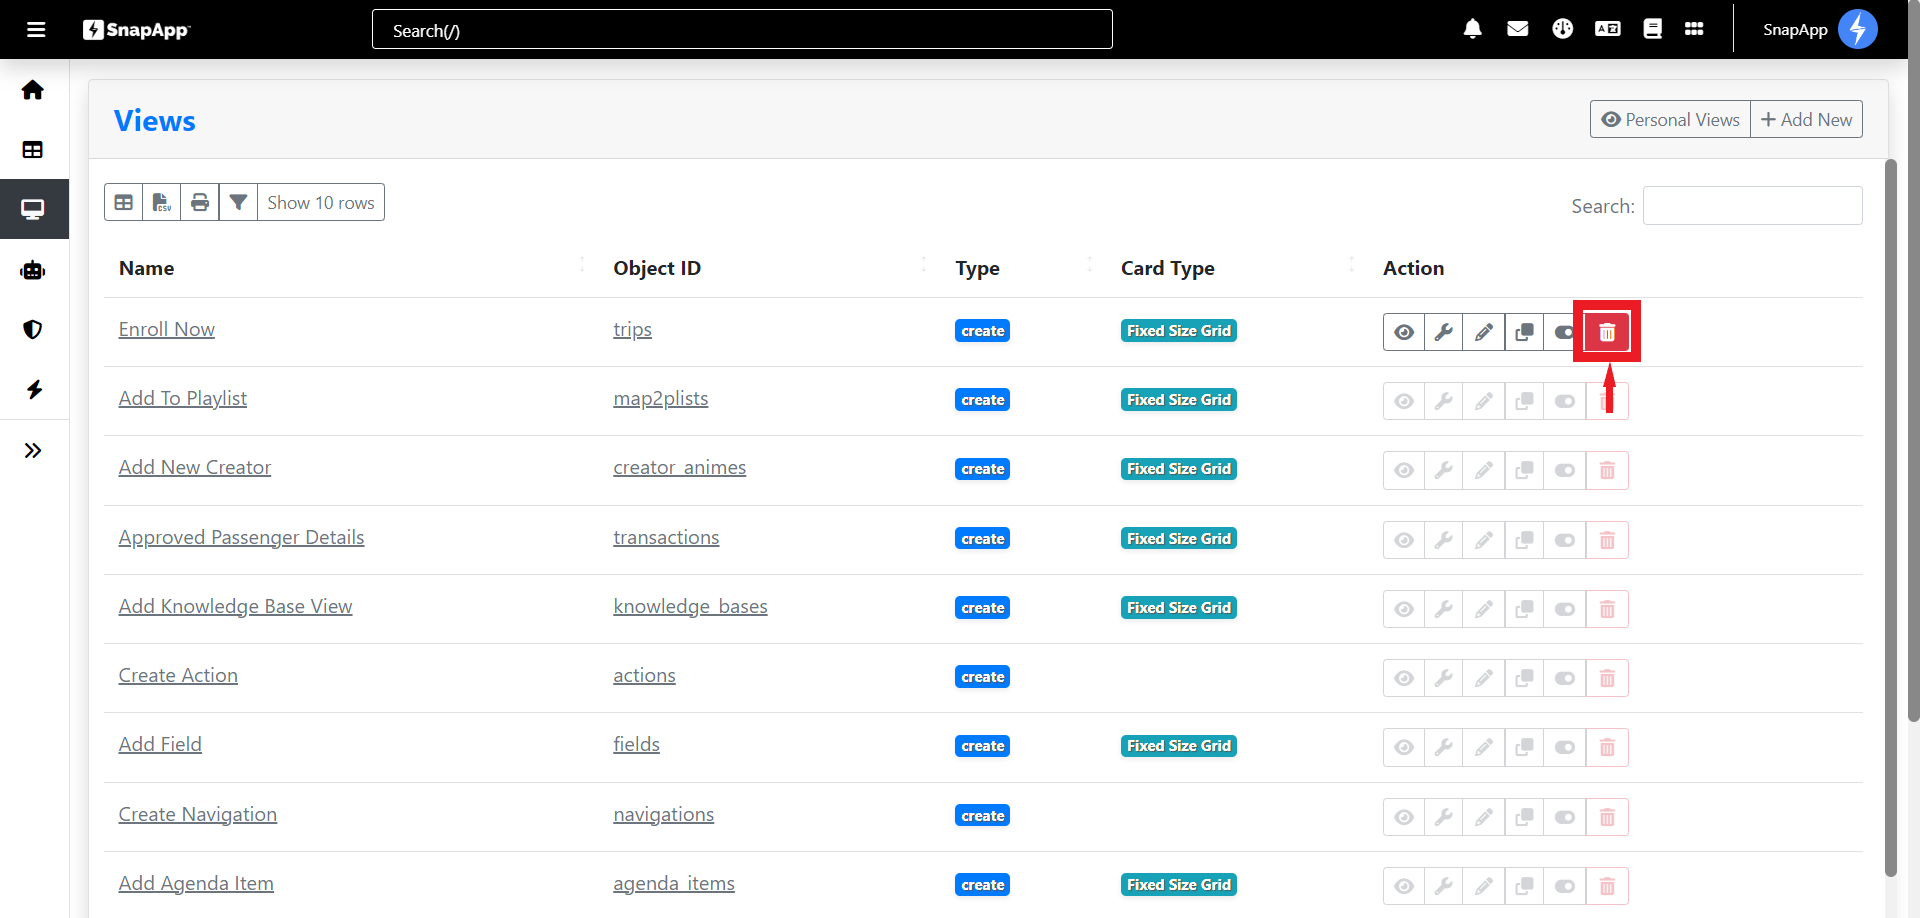
Task: Click the Personal Views button
Action: tap(1670, 119)
